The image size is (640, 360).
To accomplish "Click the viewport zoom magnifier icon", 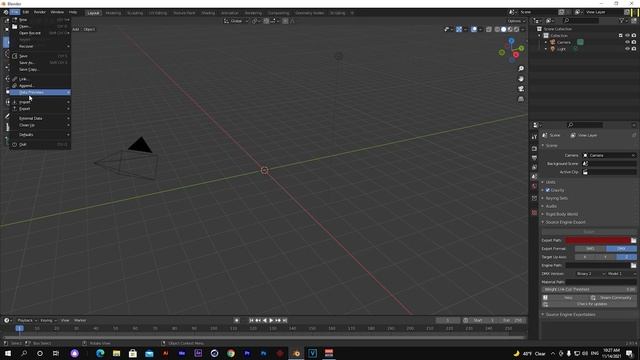I will pyautogui.click(x=521, y=69).
